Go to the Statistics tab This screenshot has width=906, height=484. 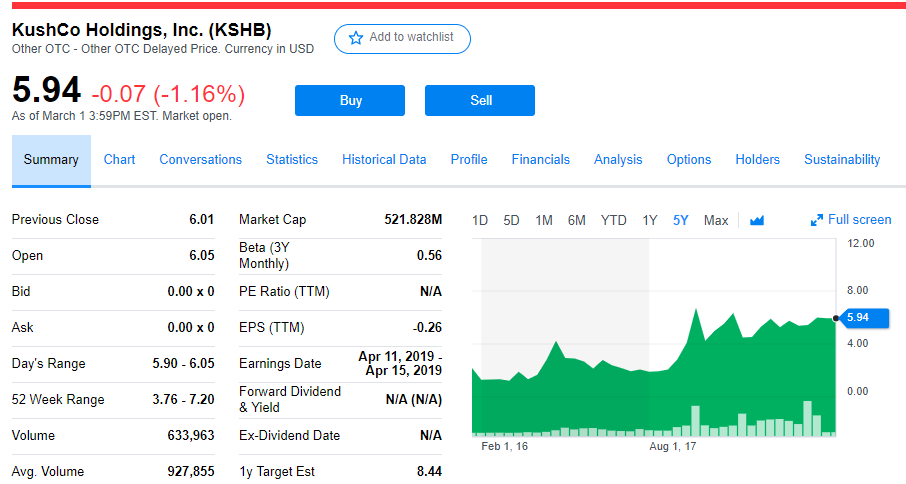coord(292,160)
